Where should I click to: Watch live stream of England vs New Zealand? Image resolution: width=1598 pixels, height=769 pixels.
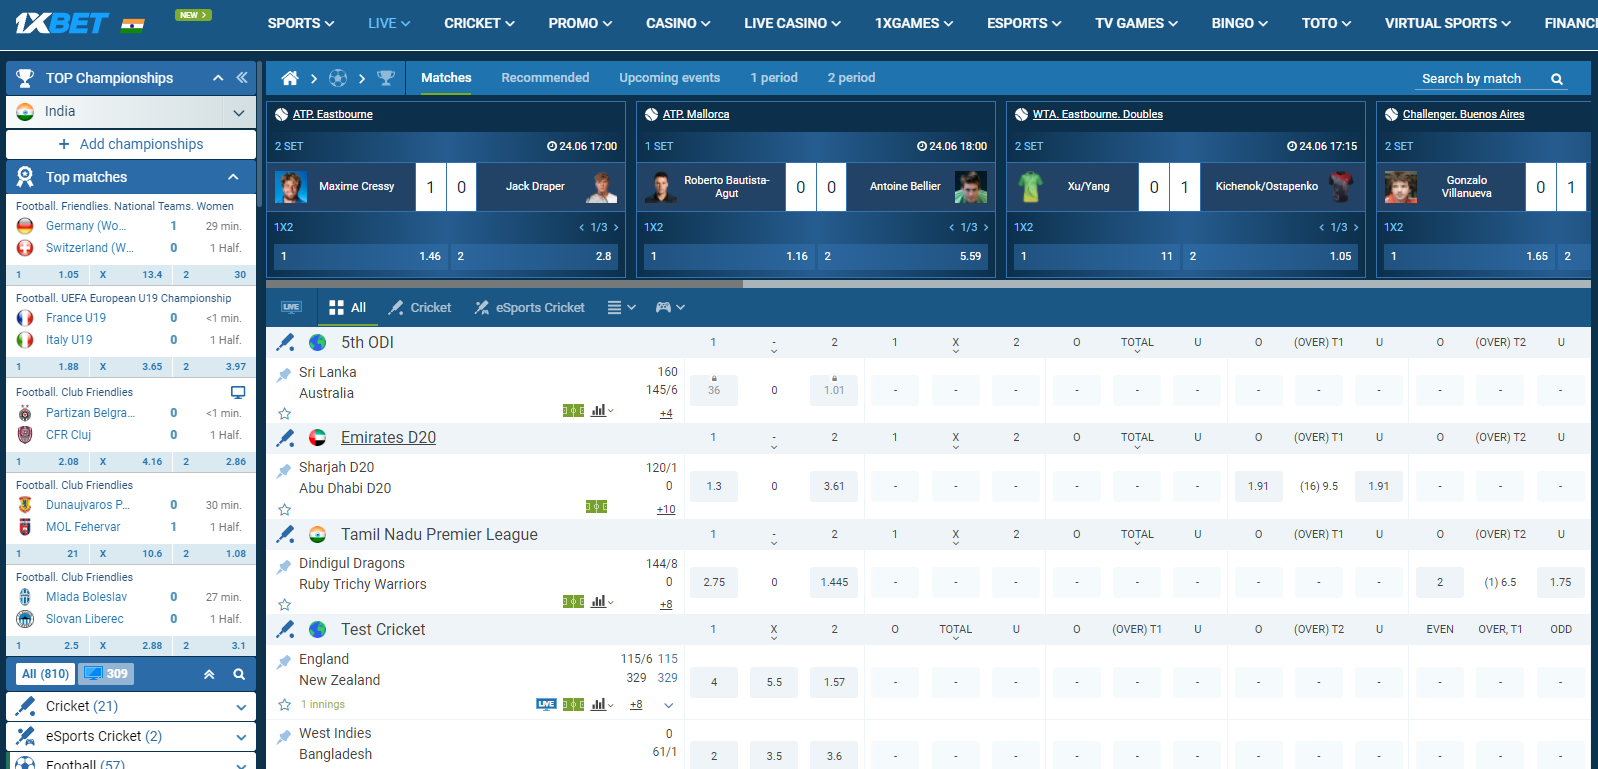[546, 704]
